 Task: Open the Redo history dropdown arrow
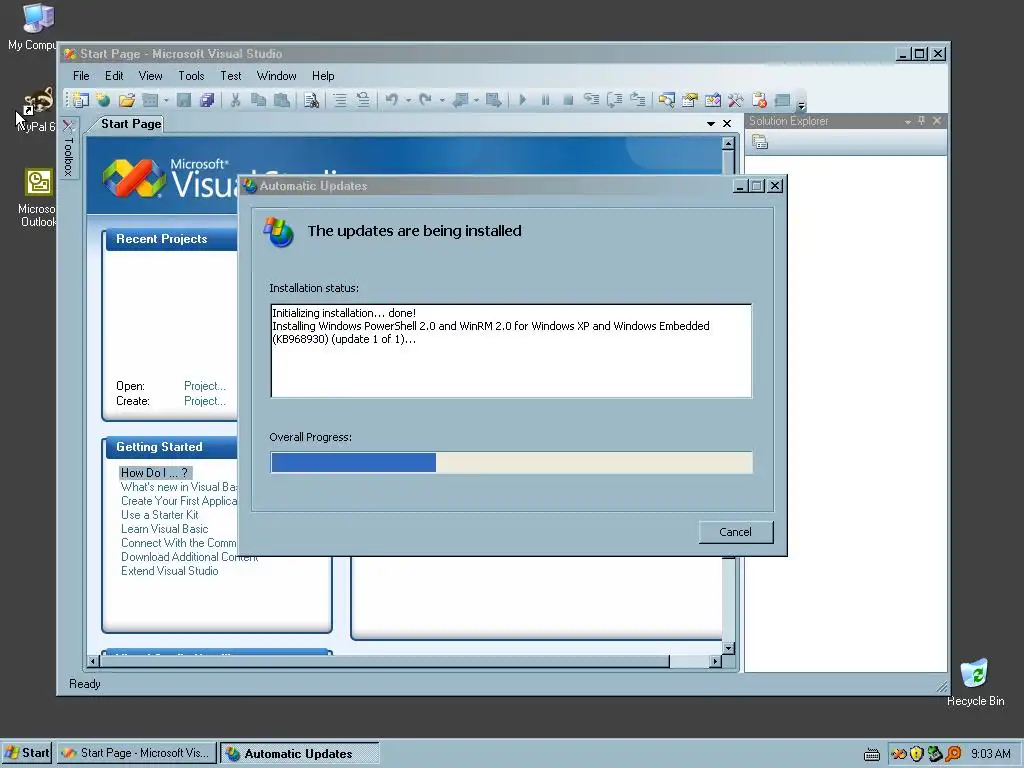pyautogui.click(x=441, y=100)
